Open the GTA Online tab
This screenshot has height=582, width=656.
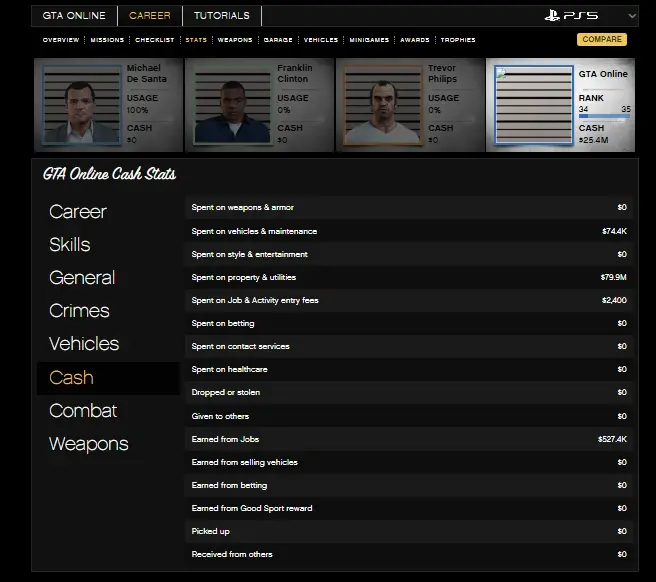click(x=74, y=16)
